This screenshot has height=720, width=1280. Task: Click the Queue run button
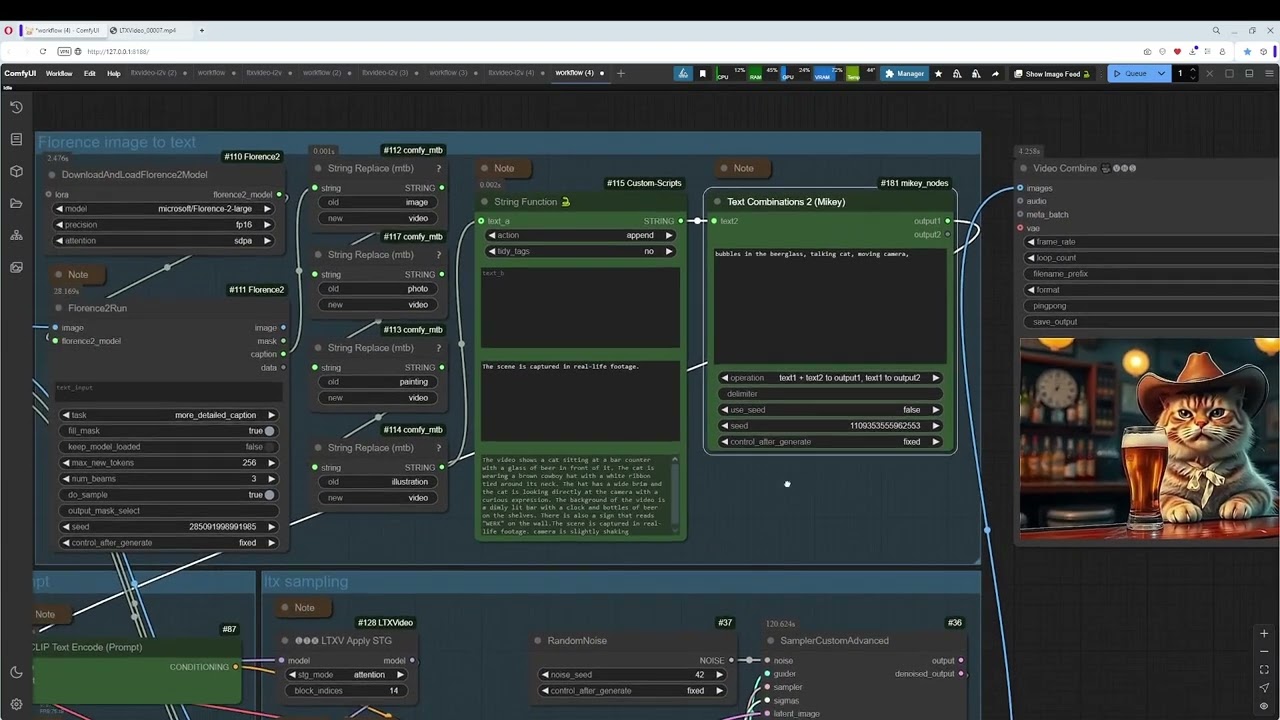point(1129,73)
